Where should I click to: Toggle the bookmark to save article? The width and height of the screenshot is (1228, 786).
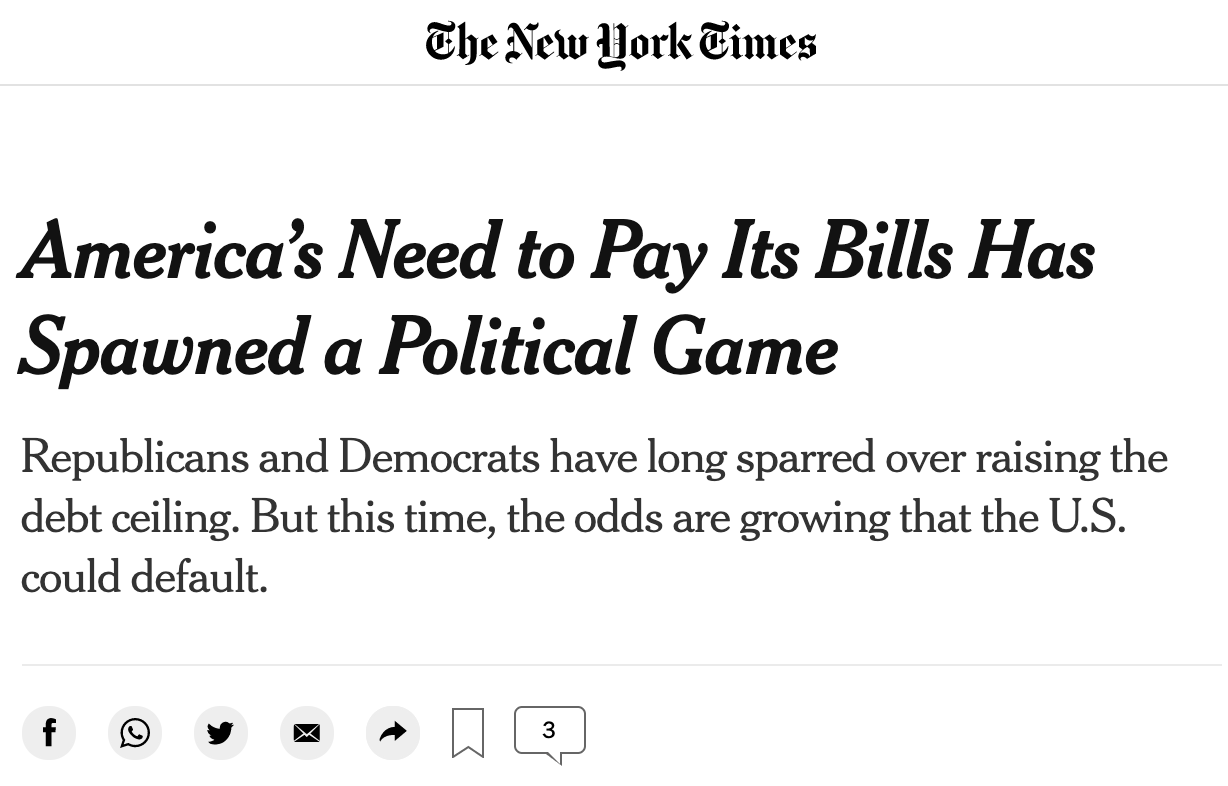pyautogui.click(x=468, y=733)
